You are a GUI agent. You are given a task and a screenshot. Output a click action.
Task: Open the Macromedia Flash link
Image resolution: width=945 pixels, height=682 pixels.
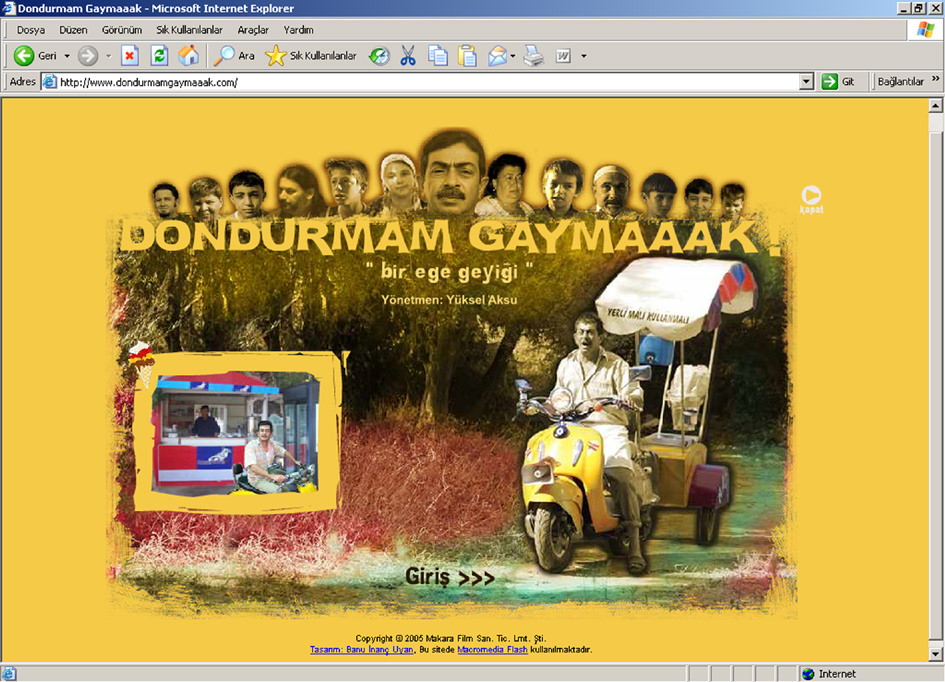[492, 649]
